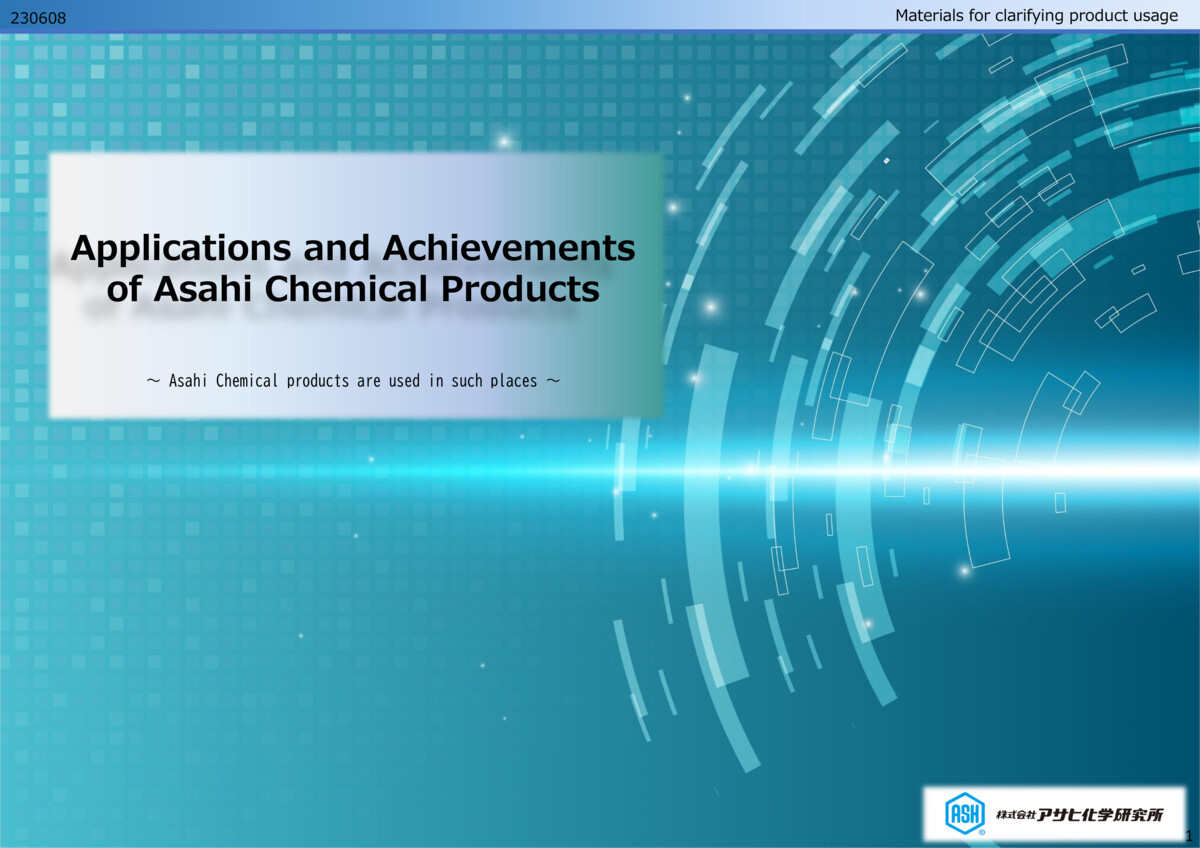
Task: Click the subtitle 'Asahi Chemical products are used in such places'
Action: (353, 381)
